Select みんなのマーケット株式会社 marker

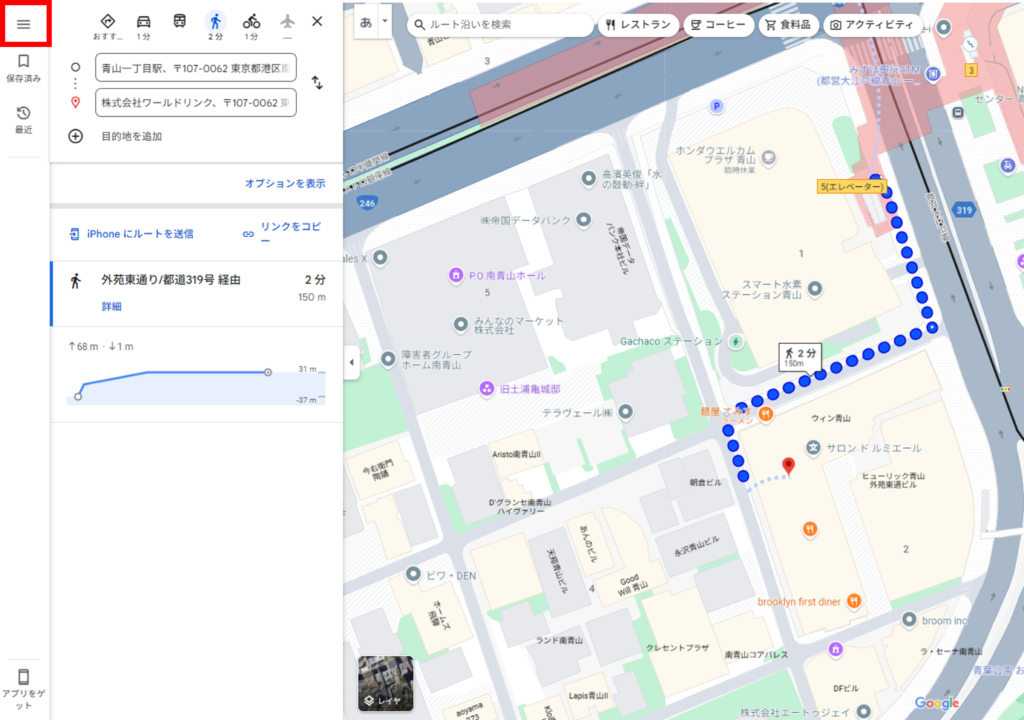pos(460,324)
